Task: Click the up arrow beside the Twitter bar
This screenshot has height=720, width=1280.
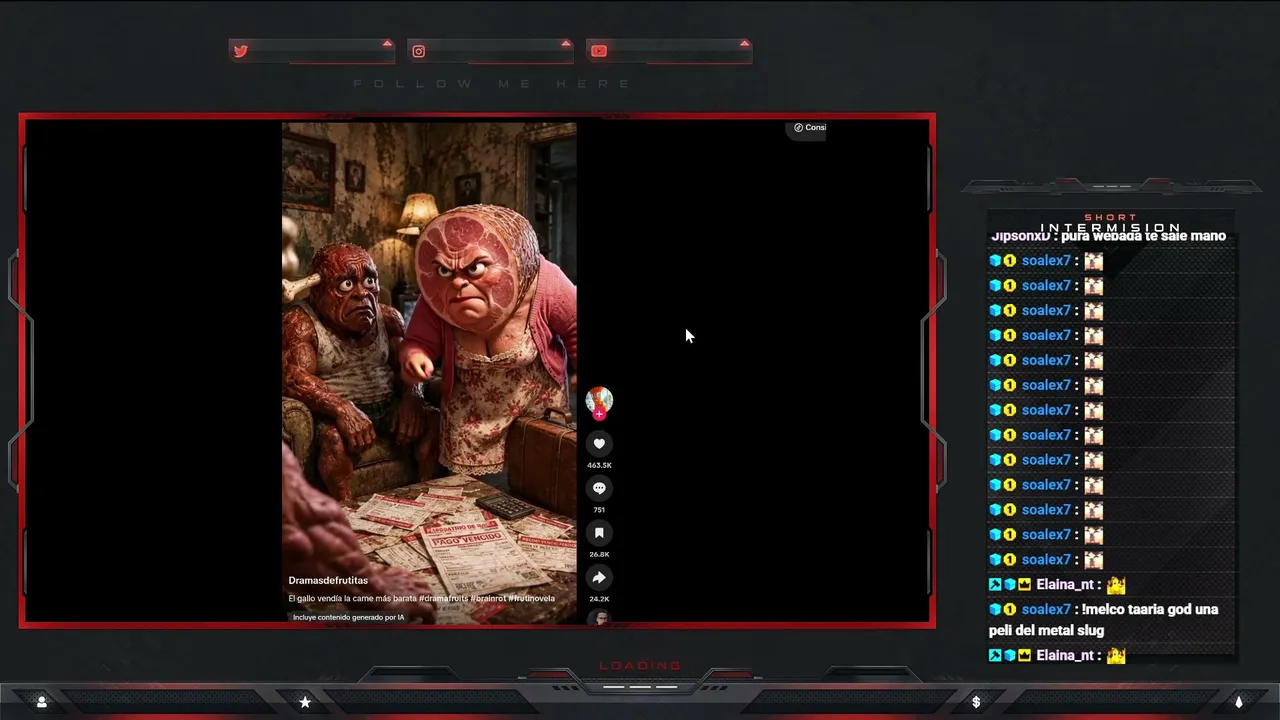Action: pos(387,44)
